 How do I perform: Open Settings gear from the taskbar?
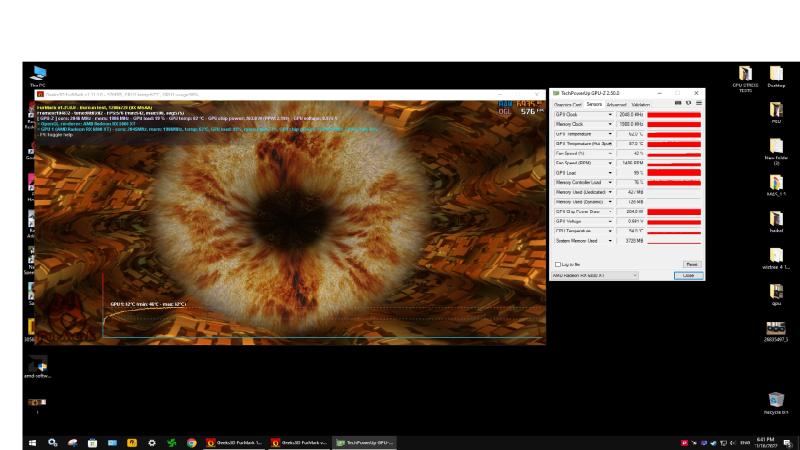(x=151, y=442)
